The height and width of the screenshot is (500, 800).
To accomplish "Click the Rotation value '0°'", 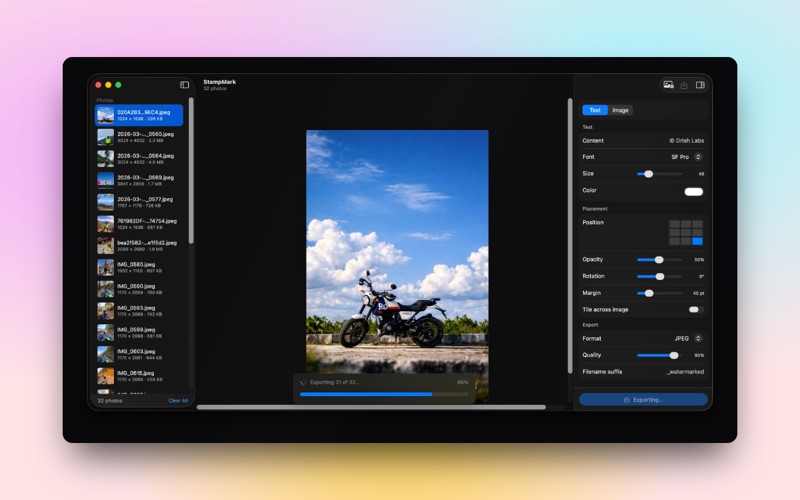I will [702, 277].
